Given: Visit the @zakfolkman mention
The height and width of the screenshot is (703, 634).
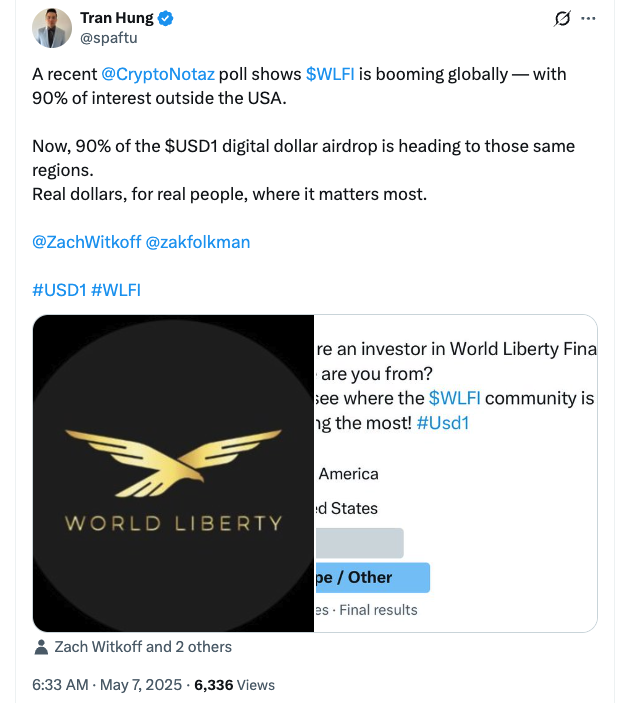Looking at the screenshot, I should tap(198, 242).
